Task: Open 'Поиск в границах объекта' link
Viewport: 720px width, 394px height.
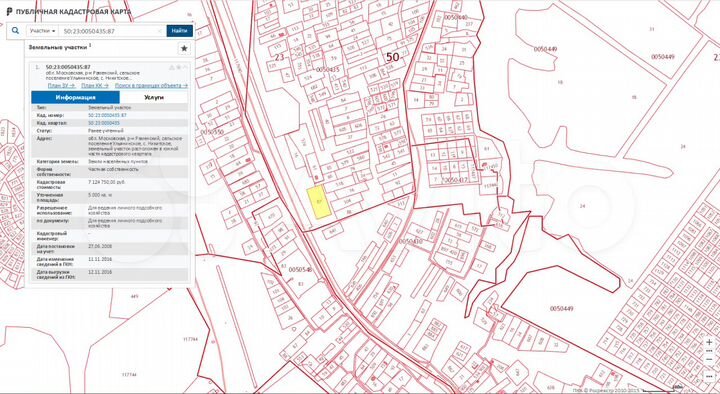Action: 151,85
